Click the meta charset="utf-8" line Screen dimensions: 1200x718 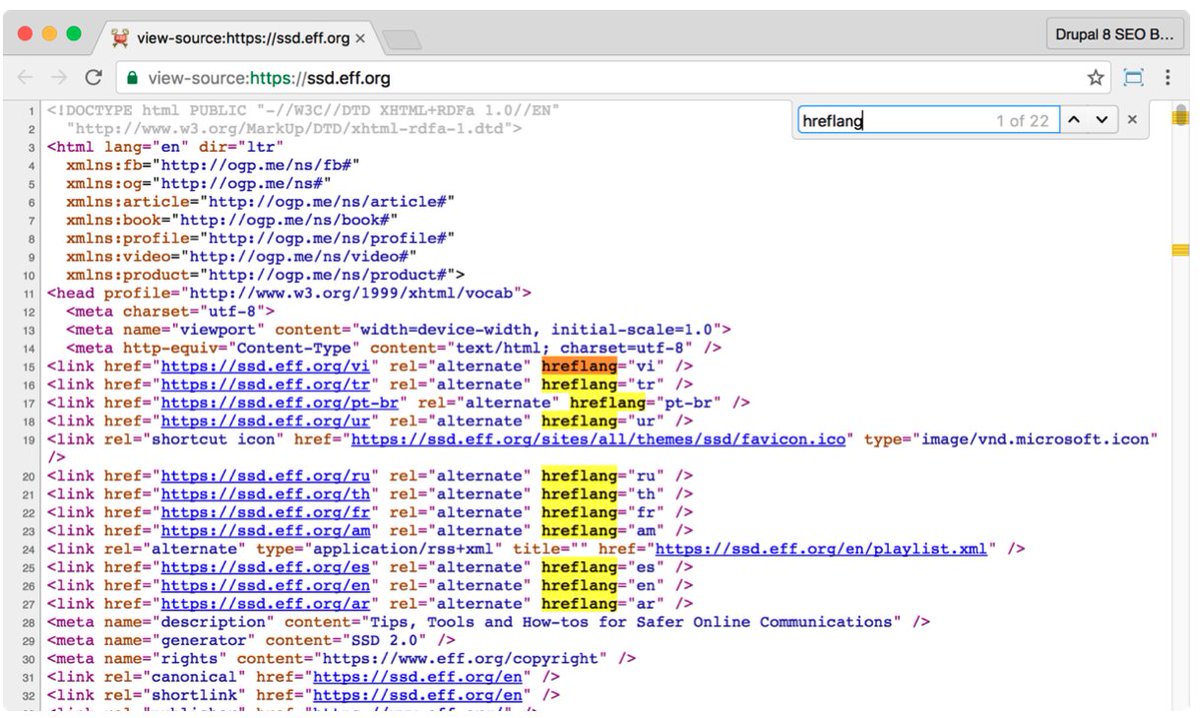click(170, 311)
